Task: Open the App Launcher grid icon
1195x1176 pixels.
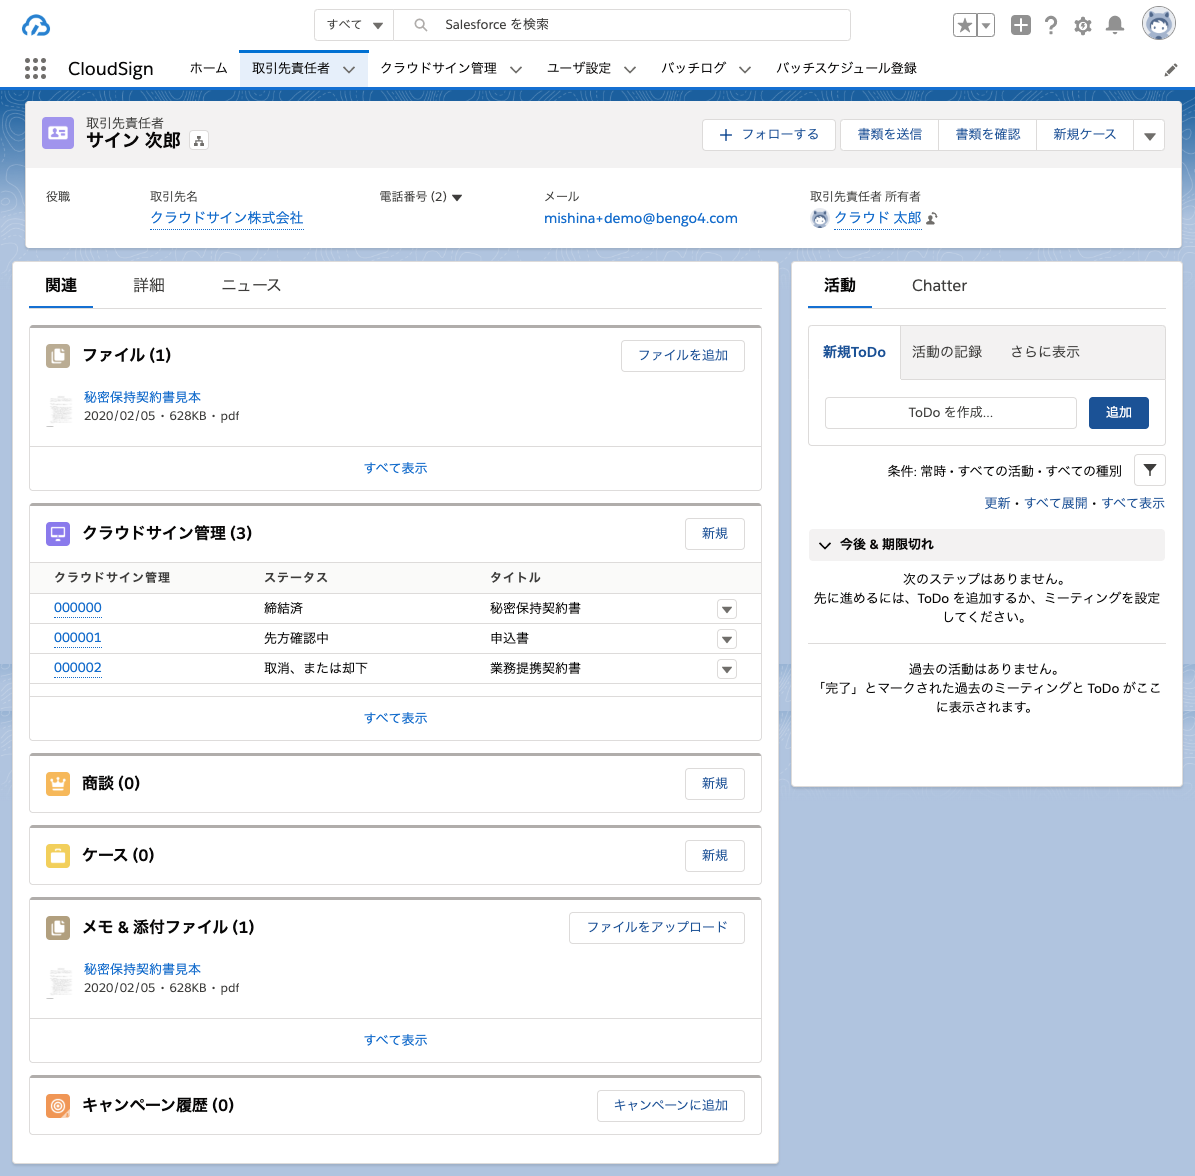Action: click(x=35, y=68)
